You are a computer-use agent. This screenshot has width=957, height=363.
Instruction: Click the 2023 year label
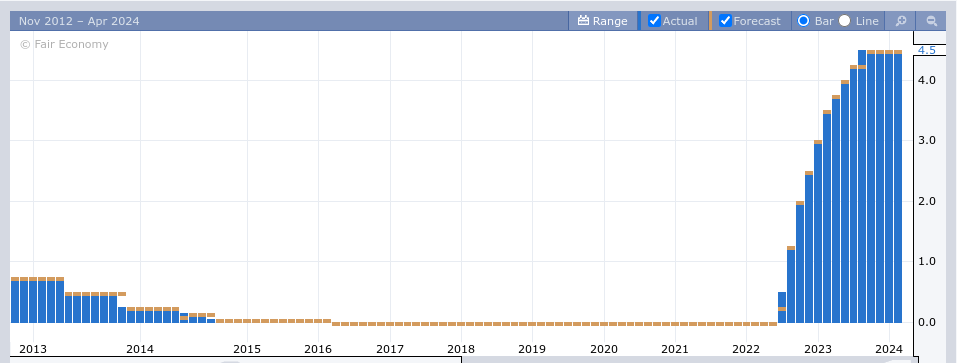(x=818, y=349)
